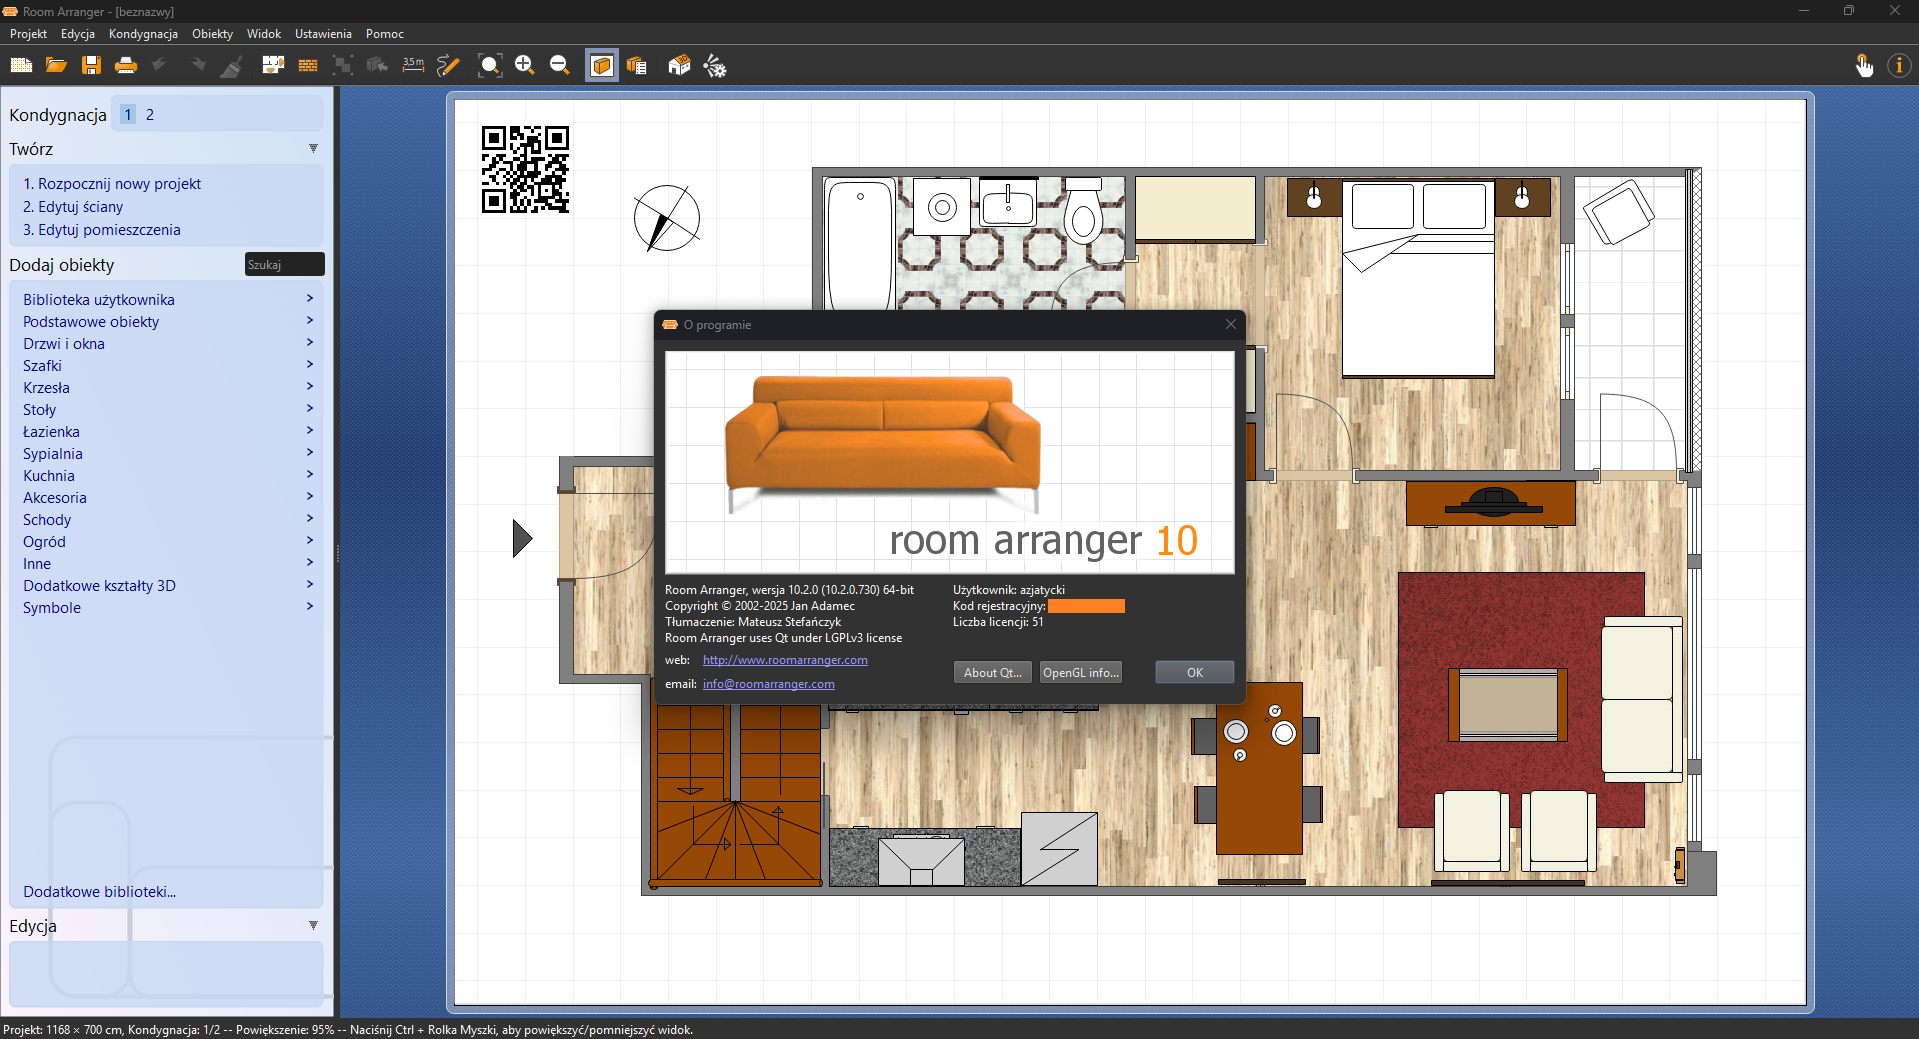
Task: Open the Obiekty menu
Action: coord(212,34)
